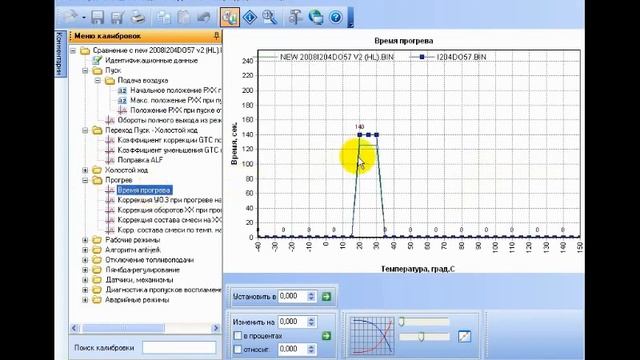Click the 'Изменить на' spinner arrows
The height and width of the screenshot is (360, 640).
click(311, 322)
